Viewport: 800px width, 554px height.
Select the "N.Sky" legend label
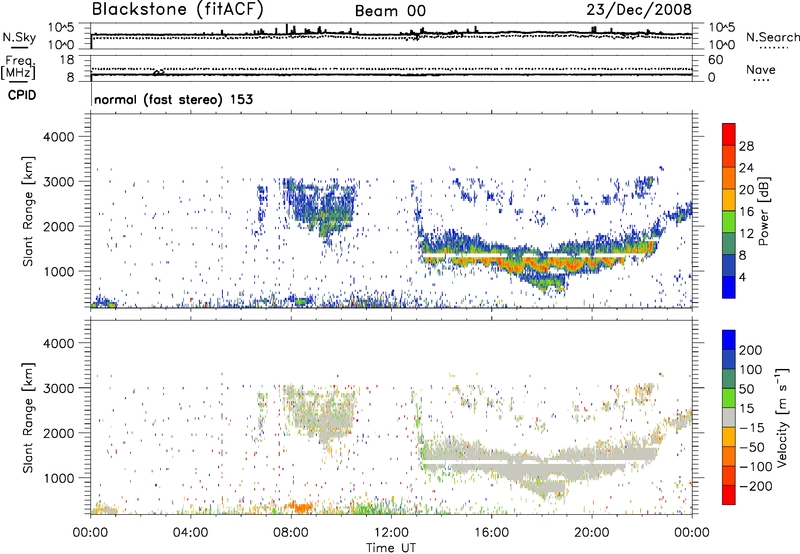pos(19,37)
